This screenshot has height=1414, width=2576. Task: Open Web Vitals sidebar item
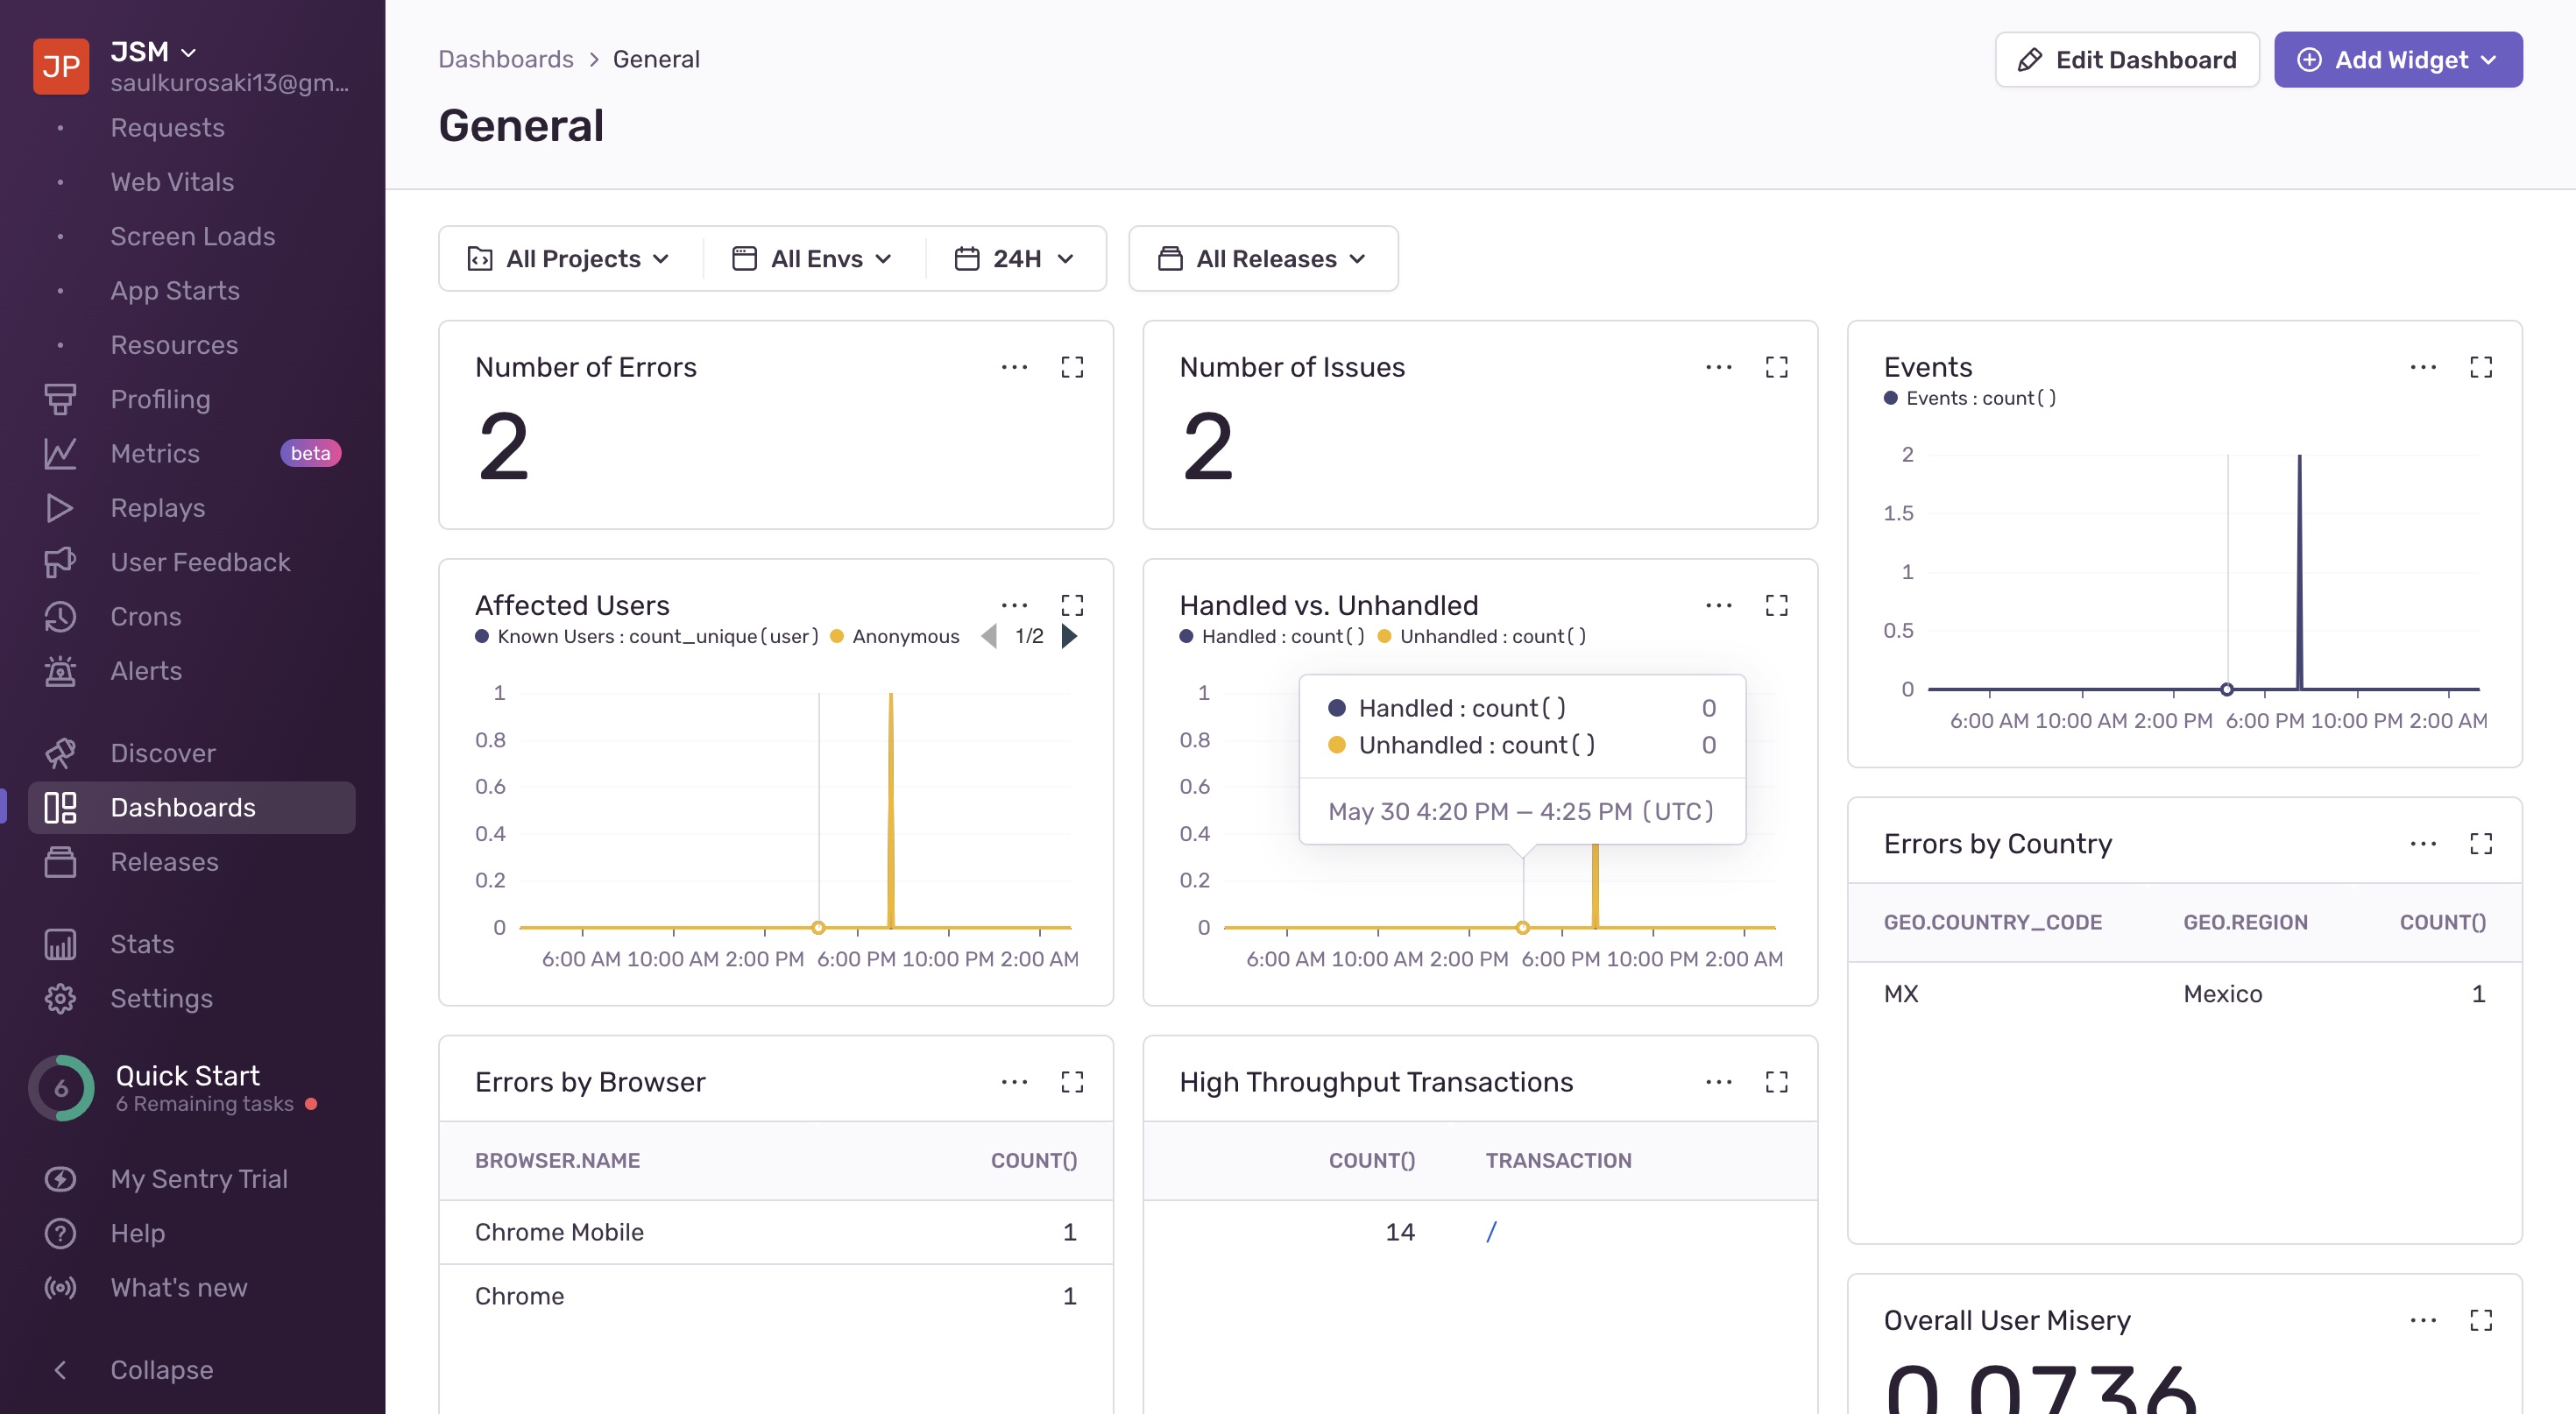(x=172, y=182)
